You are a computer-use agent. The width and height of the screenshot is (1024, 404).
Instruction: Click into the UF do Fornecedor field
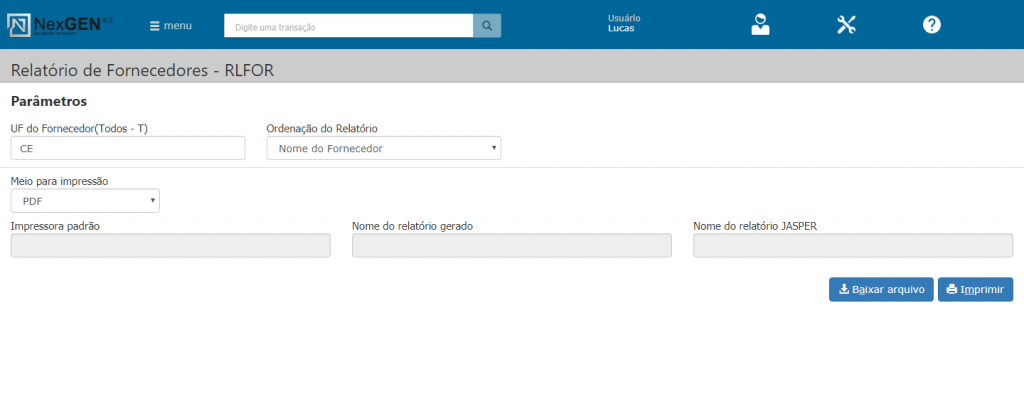point(128,148)
